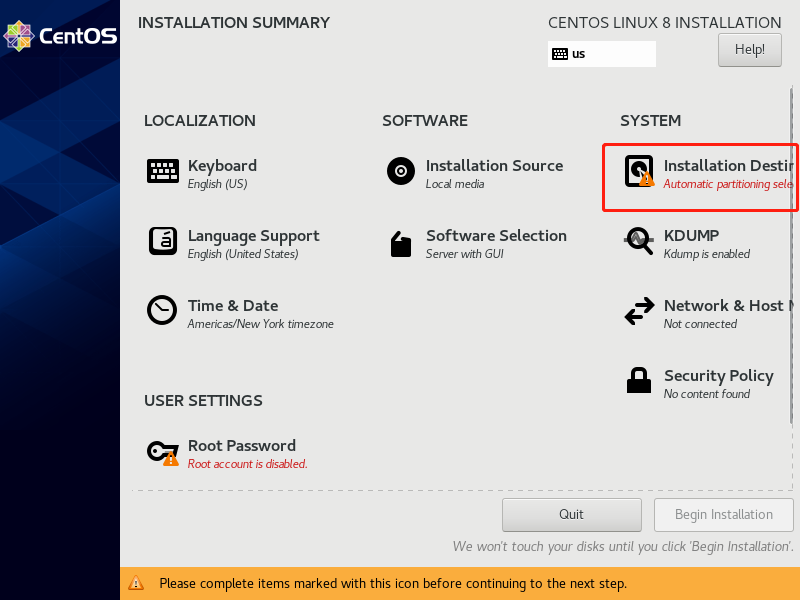Click the KDUMP magnifier icon
The height and width of the screenshot is (600, 800).
point(639,241)
